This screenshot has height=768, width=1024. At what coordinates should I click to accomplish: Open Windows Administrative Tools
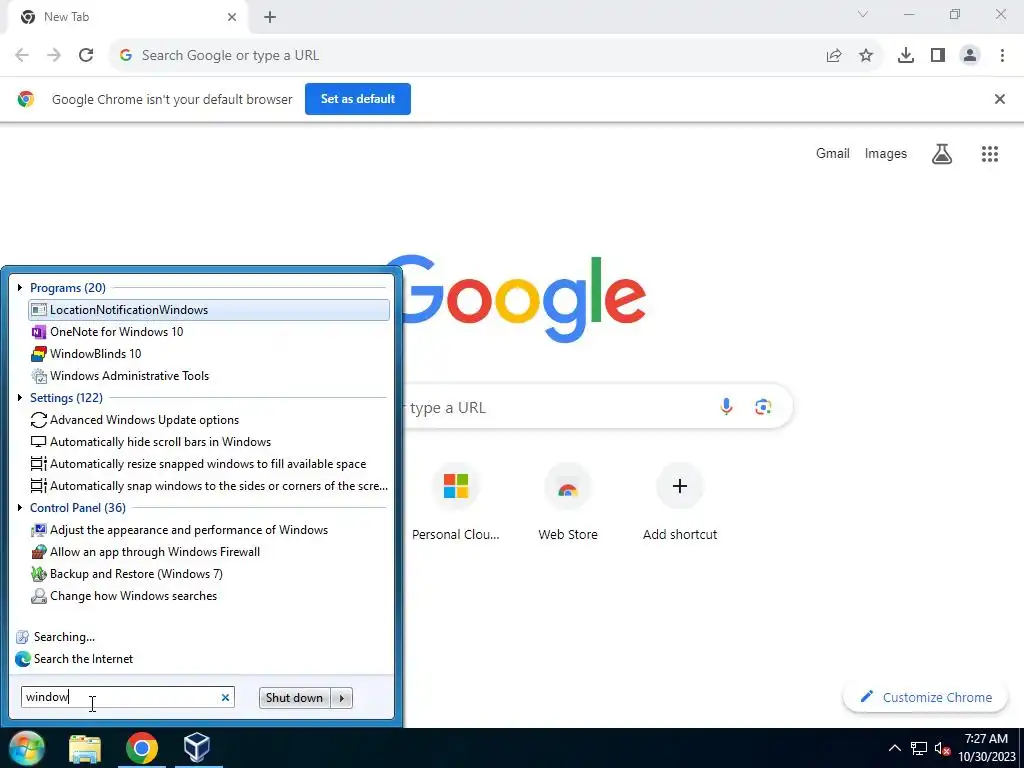coord(209,376)
